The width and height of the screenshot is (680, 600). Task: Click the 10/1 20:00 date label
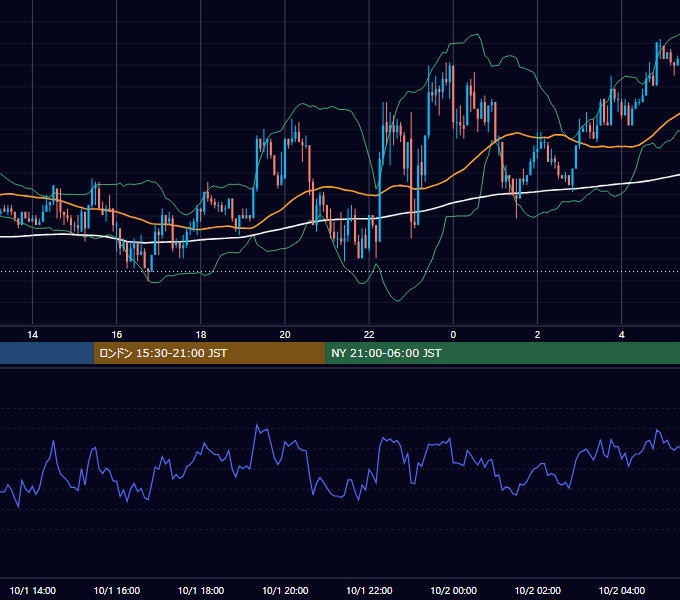285,590
